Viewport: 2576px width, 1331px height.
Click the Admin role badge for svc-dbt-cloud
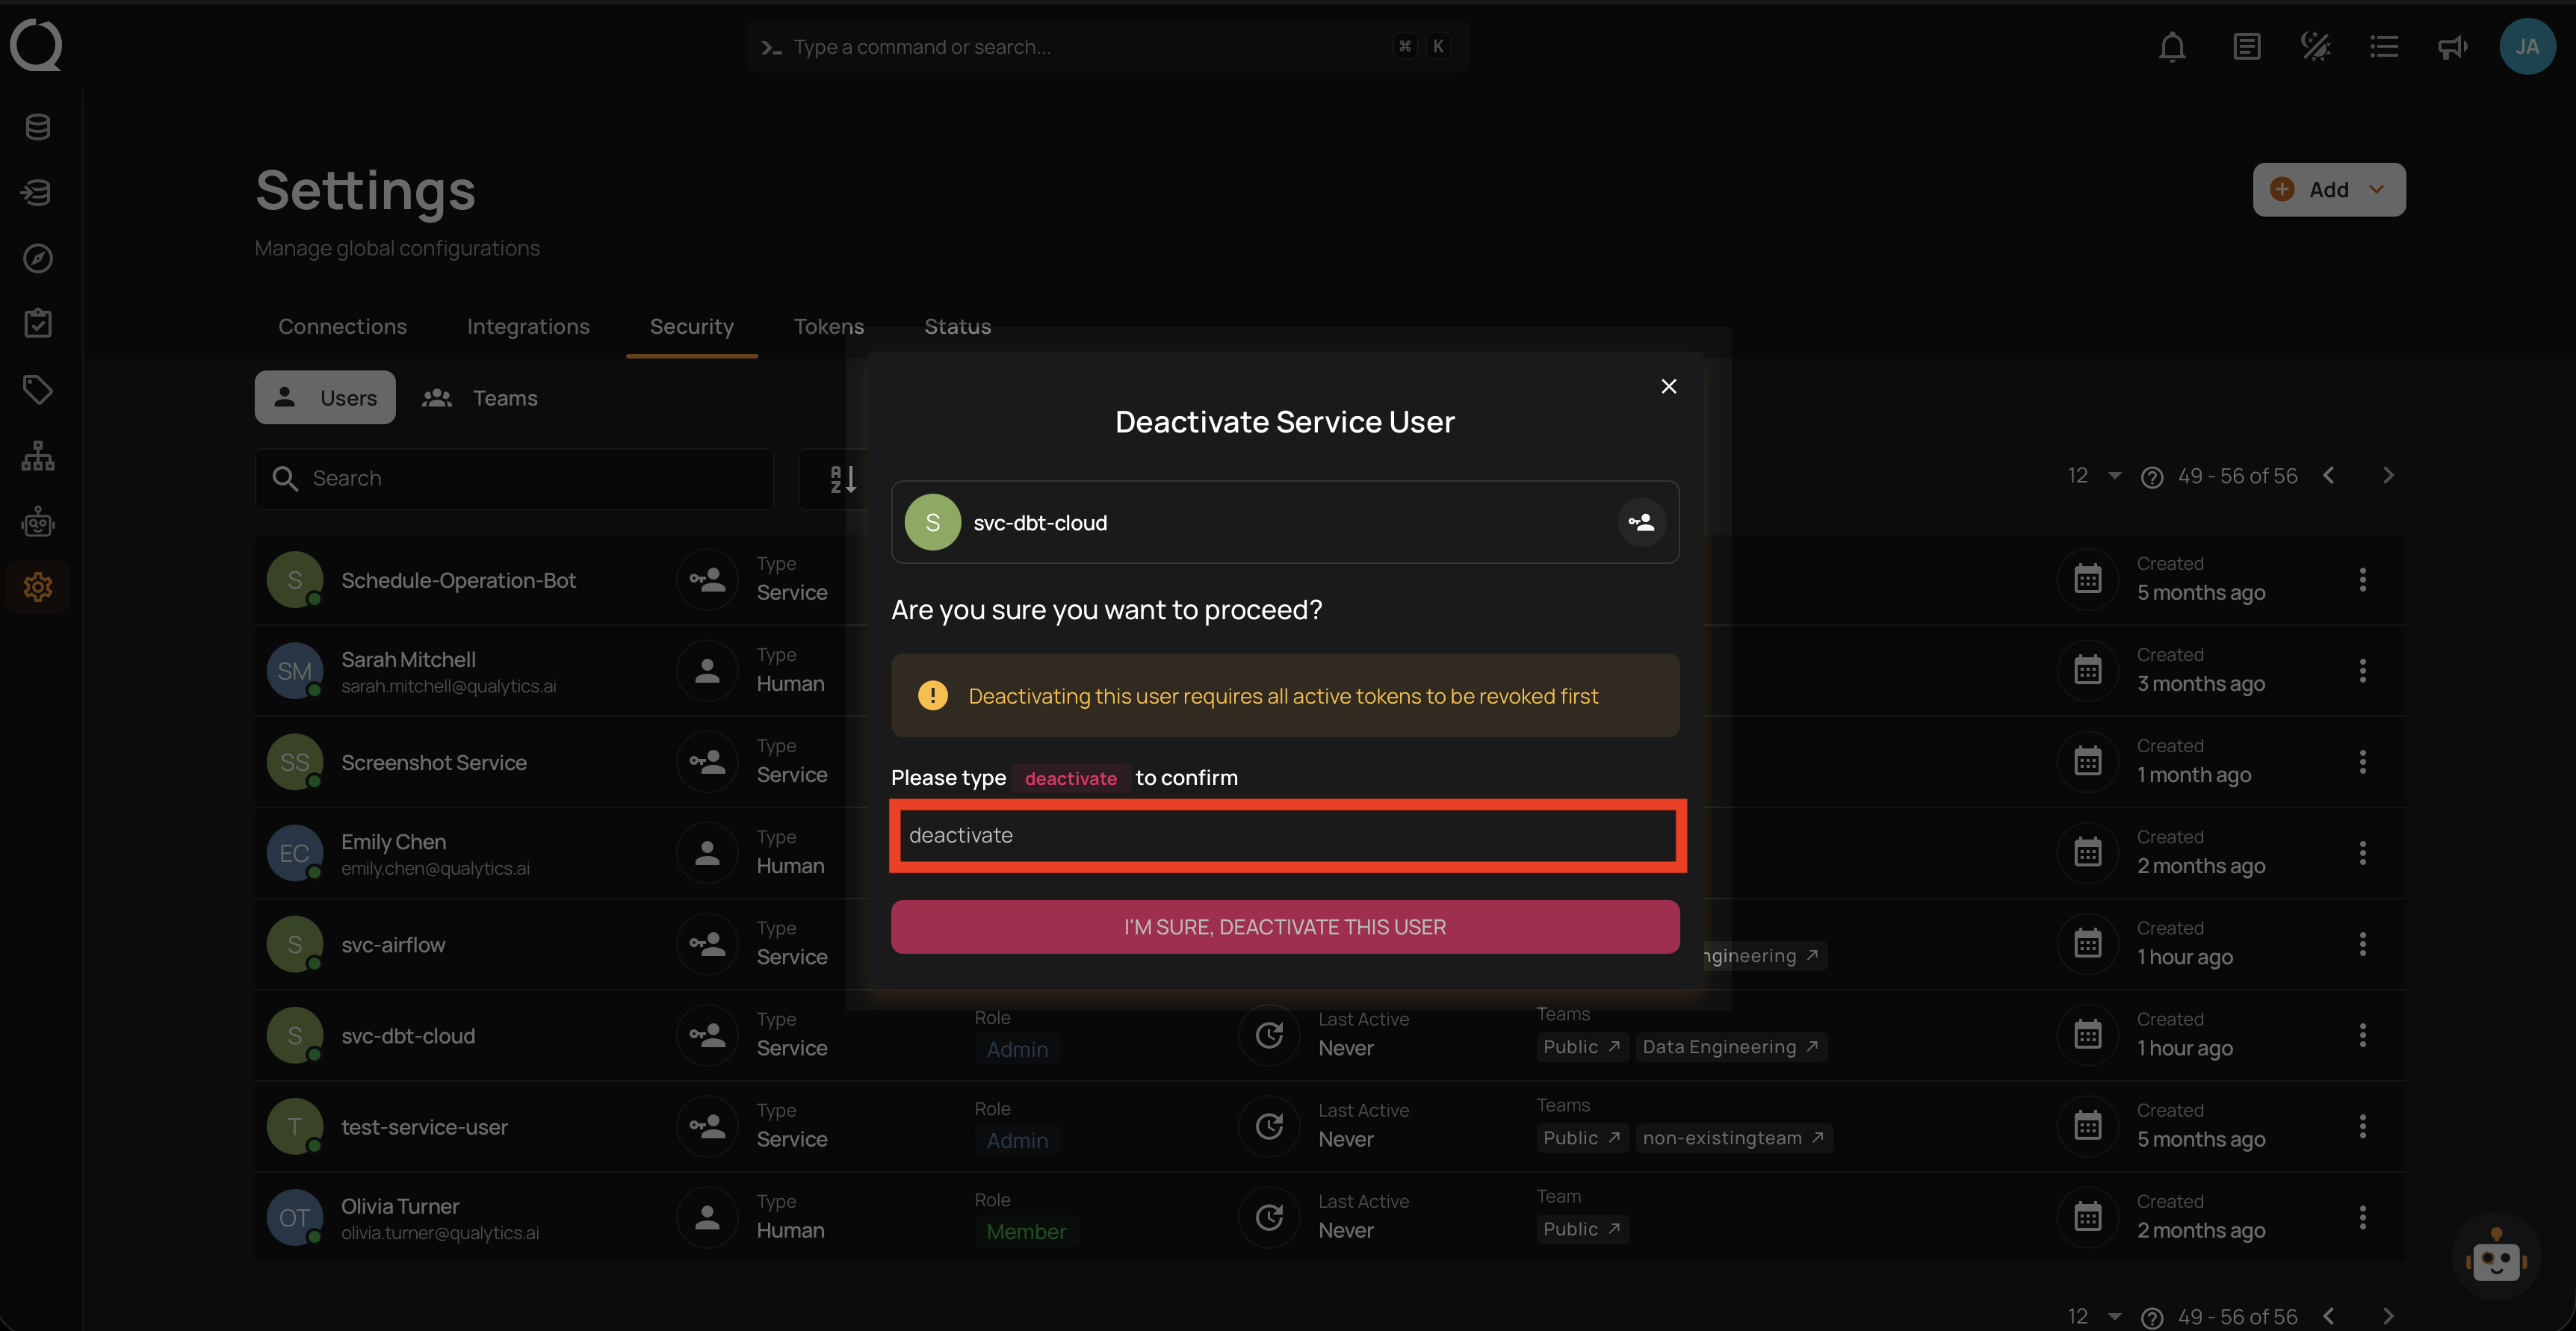(x=1017, y=1049)
